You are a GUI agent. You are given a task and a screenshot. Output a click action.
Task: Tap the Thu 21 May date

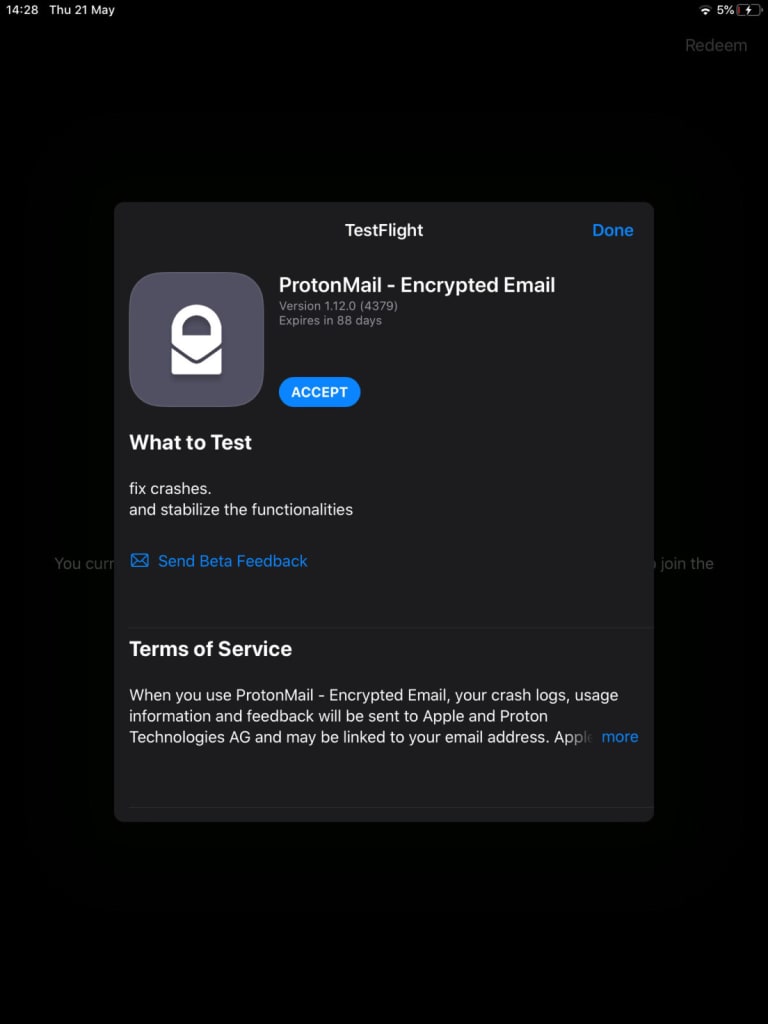(82, 10)
